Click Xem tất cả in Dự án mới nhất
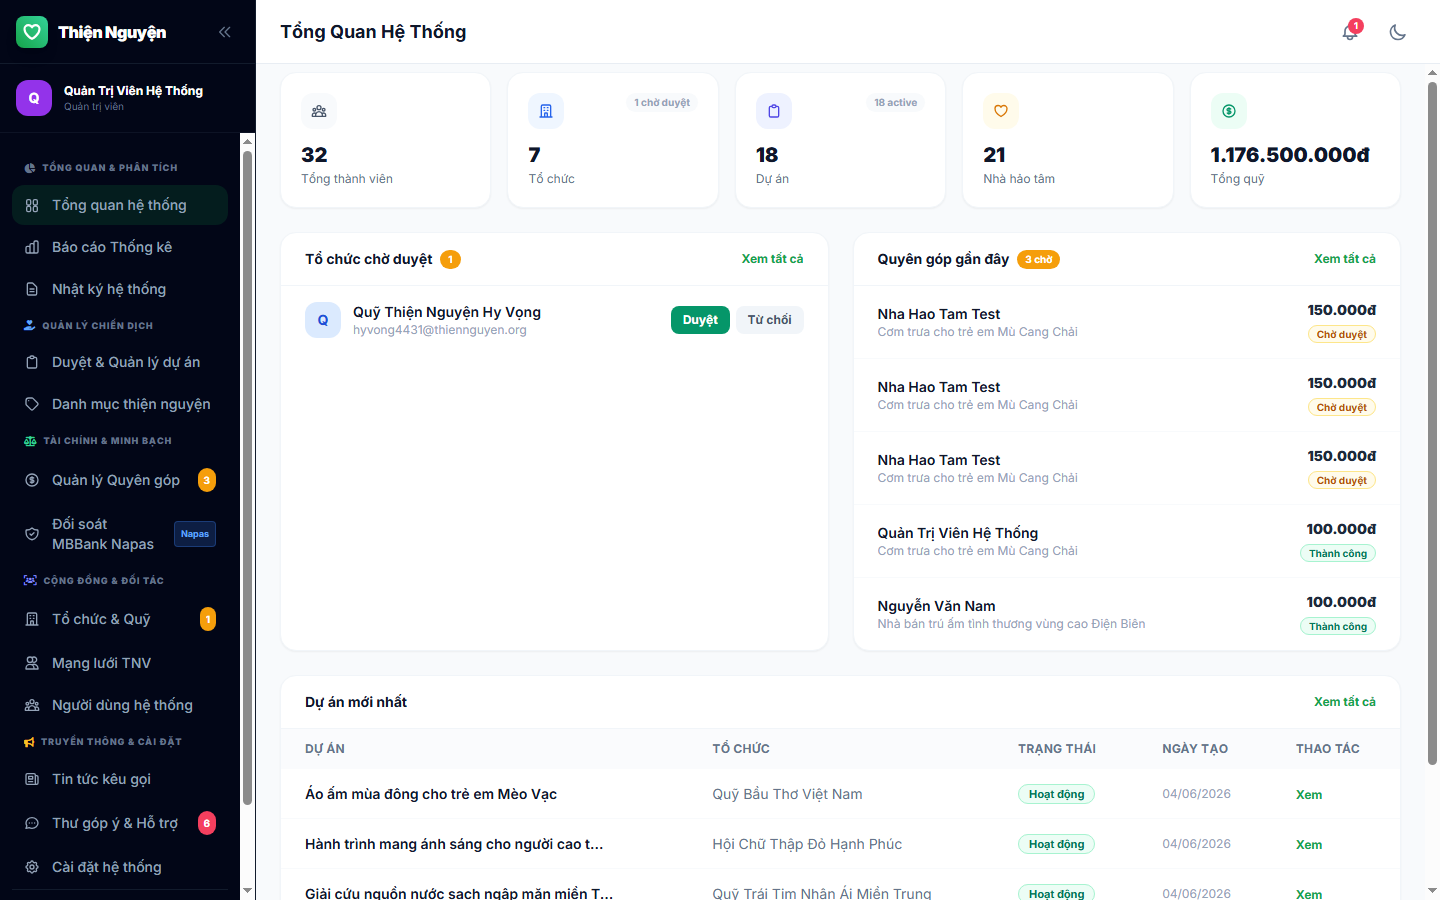This screenshot has width=1440, height=900. [1344, 702]
